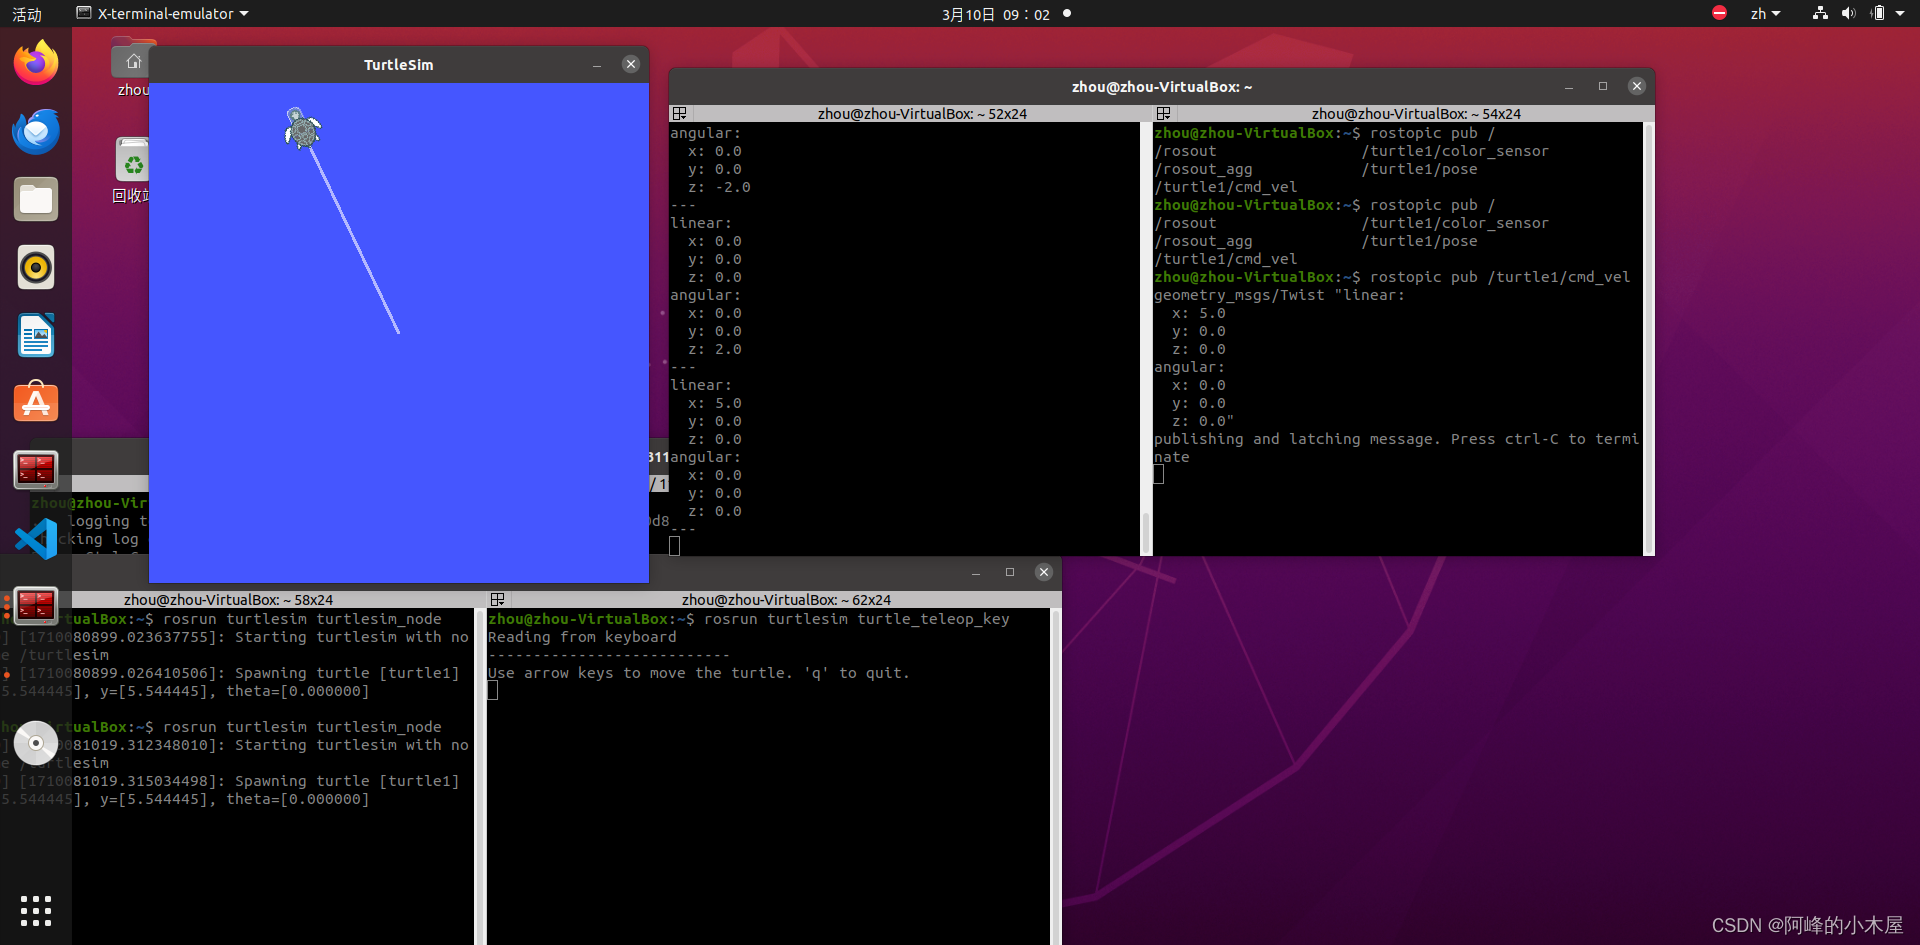Image resolution: width=1920 pixels, height=945 pixels.
Task: Click the teleop_key pane scrollbar
Action: tap(1056, 777)
